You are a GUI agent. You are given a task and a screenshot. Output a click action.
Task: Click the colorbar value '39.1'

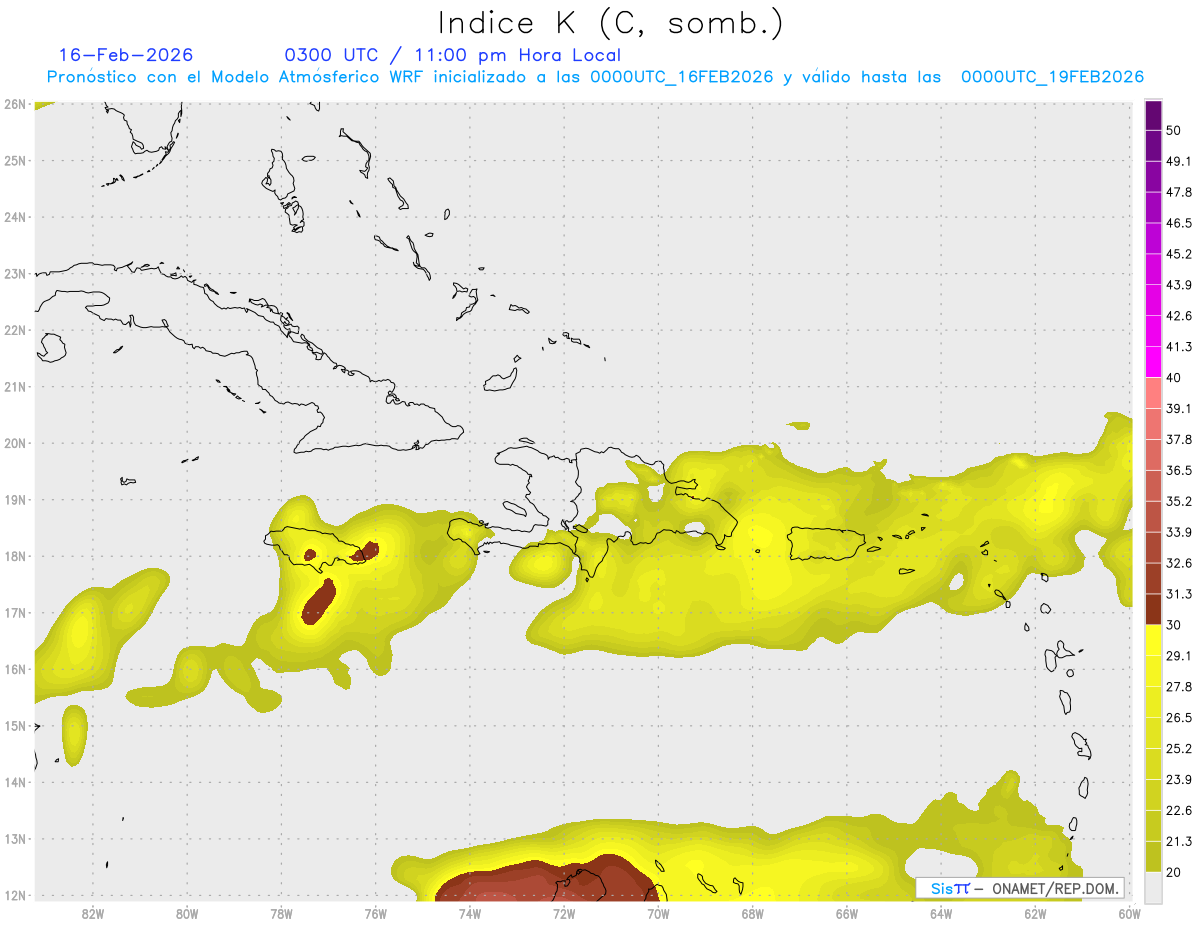pyautogui.click(x=1177, y=408)
